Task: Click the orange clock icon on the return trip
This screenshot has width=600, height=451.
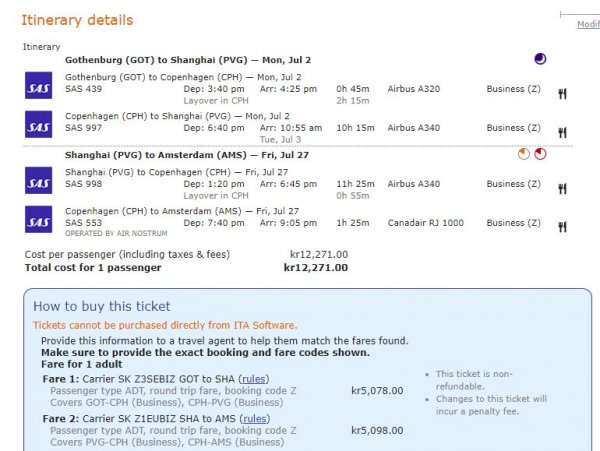Action: pyautogui.click(x=523, y=154)
